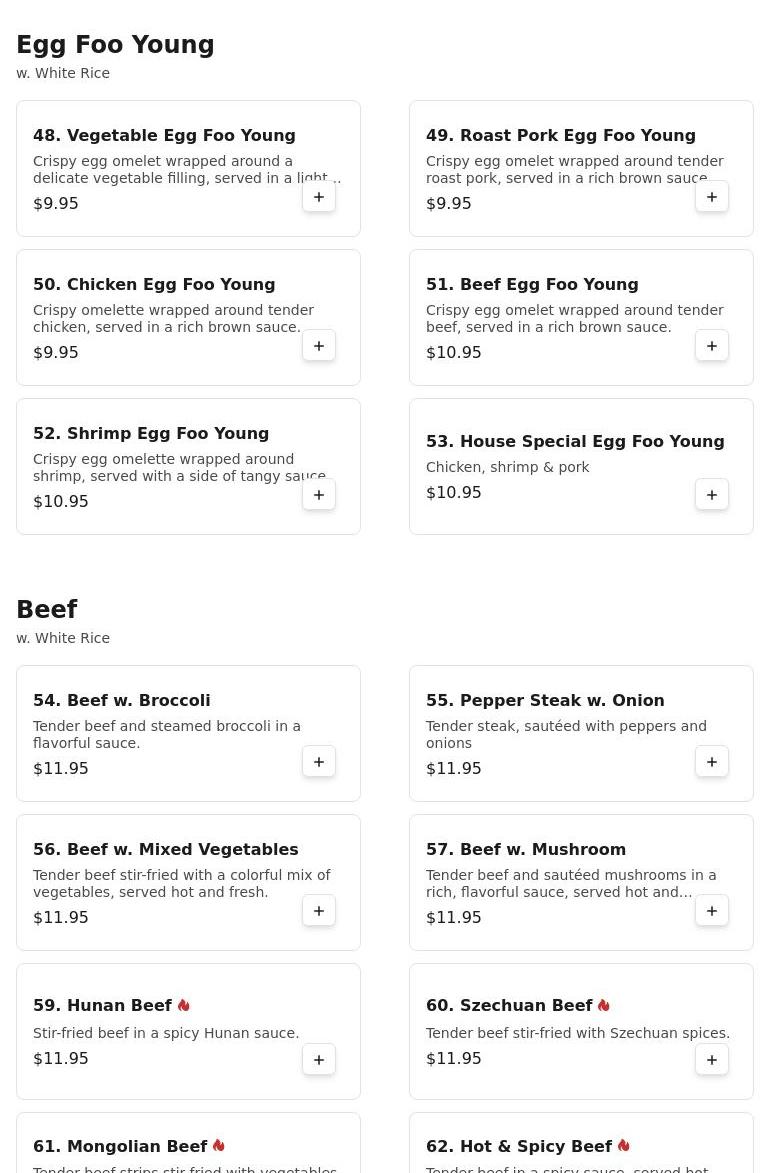Add Shrimp Egg Foo Young plus icon
770x1173 pixels.
(x=319, y=494)
